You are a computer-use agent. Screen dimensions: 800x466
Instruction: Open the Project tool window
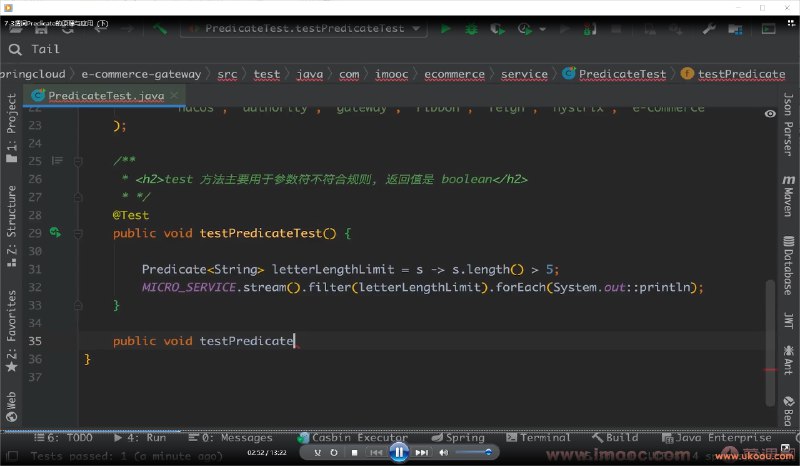tap(11, 128)
